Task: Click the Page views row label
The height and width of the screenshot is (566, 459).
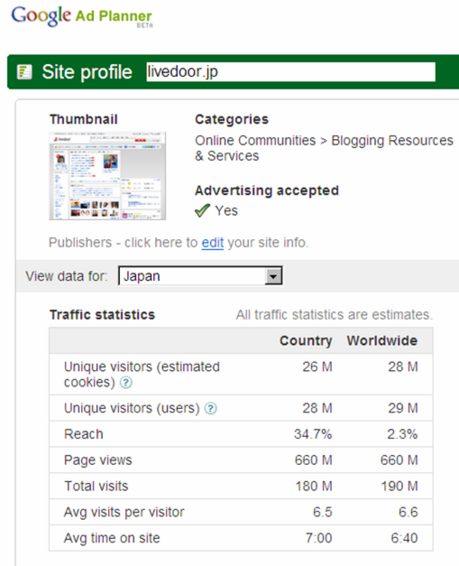Action: (98, 460)
